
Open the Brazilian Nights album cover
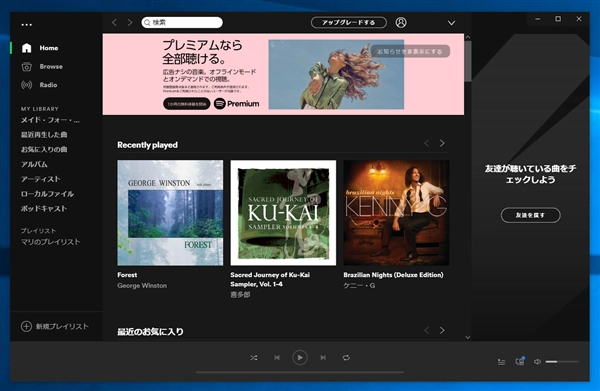pyautogui.click(x=396, y=213)
